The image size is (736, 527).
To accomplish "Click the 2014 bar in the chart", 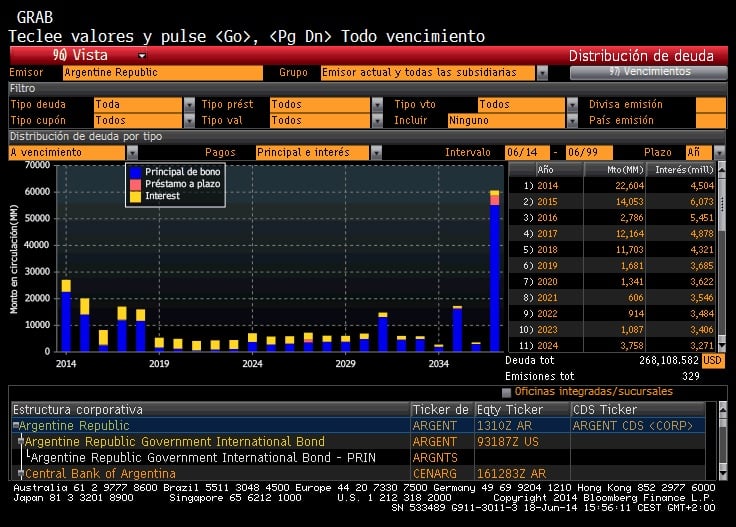I will pos(66,316).
